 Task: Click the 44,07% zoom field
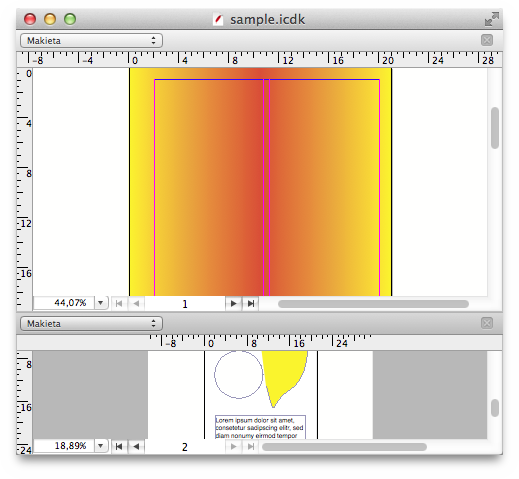coord(64,303)
